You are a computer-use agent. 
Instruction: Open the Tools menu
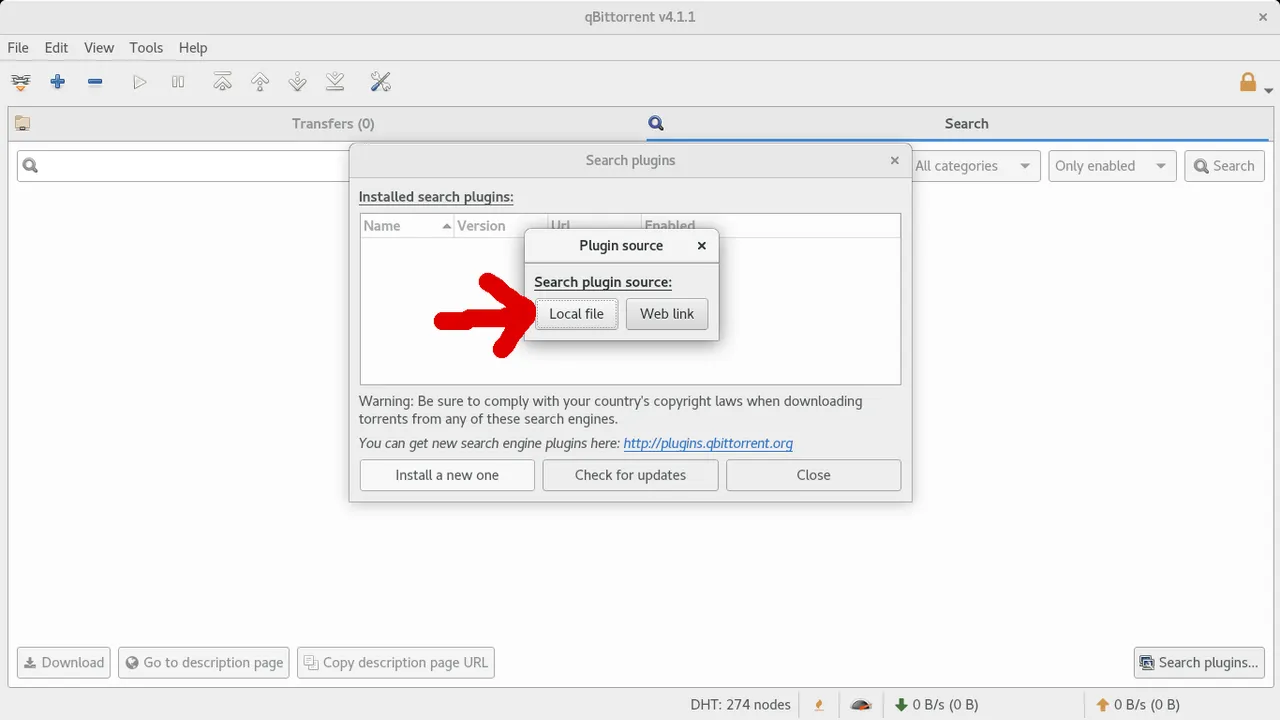coord(146,47)
